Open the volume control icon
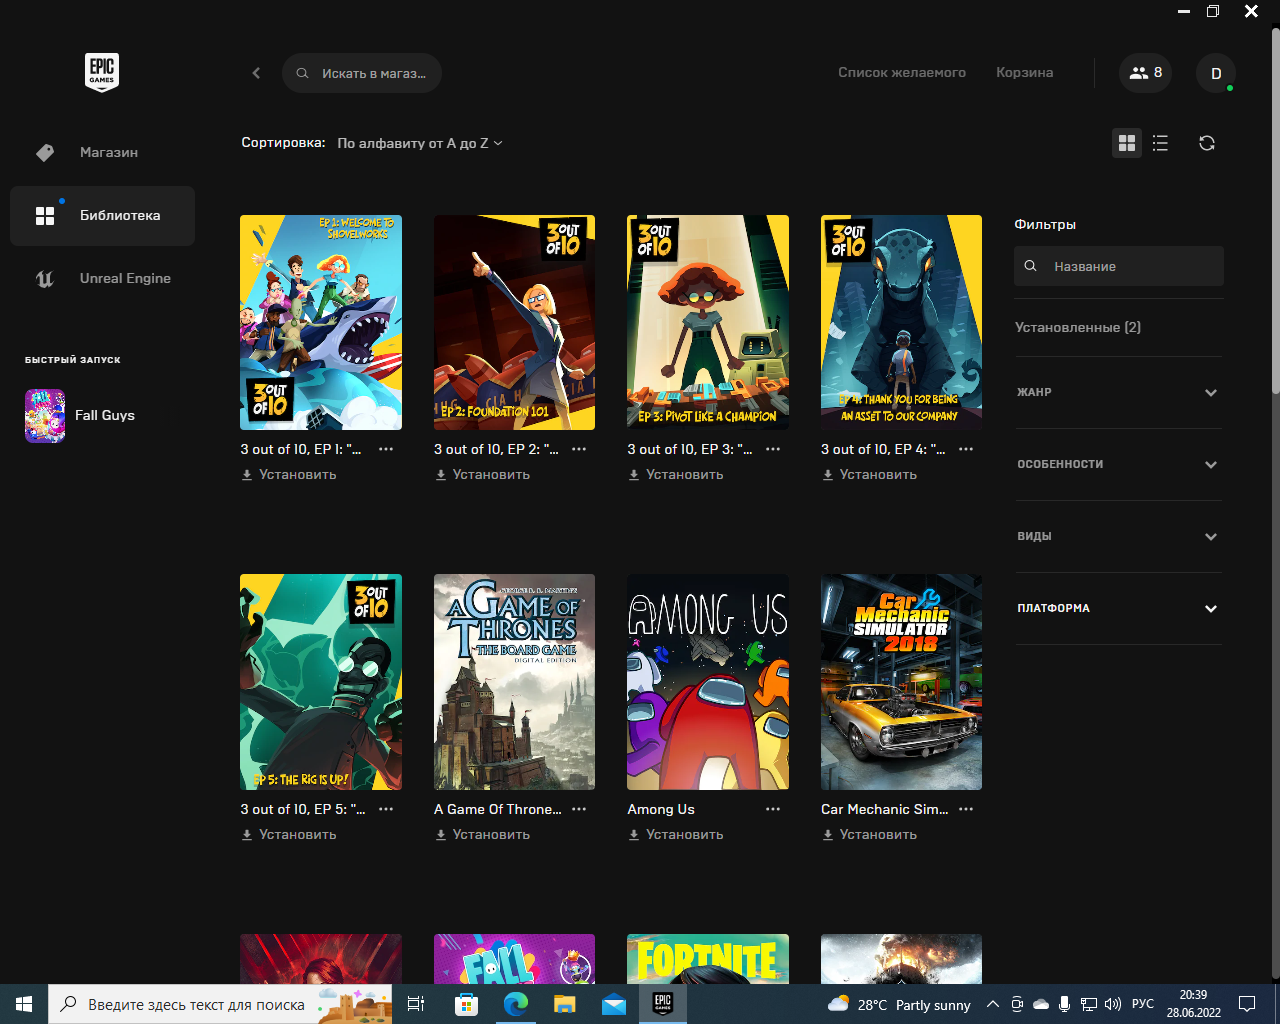This screenshot has width=1280, height=1024. (x=1113, y=1004)
